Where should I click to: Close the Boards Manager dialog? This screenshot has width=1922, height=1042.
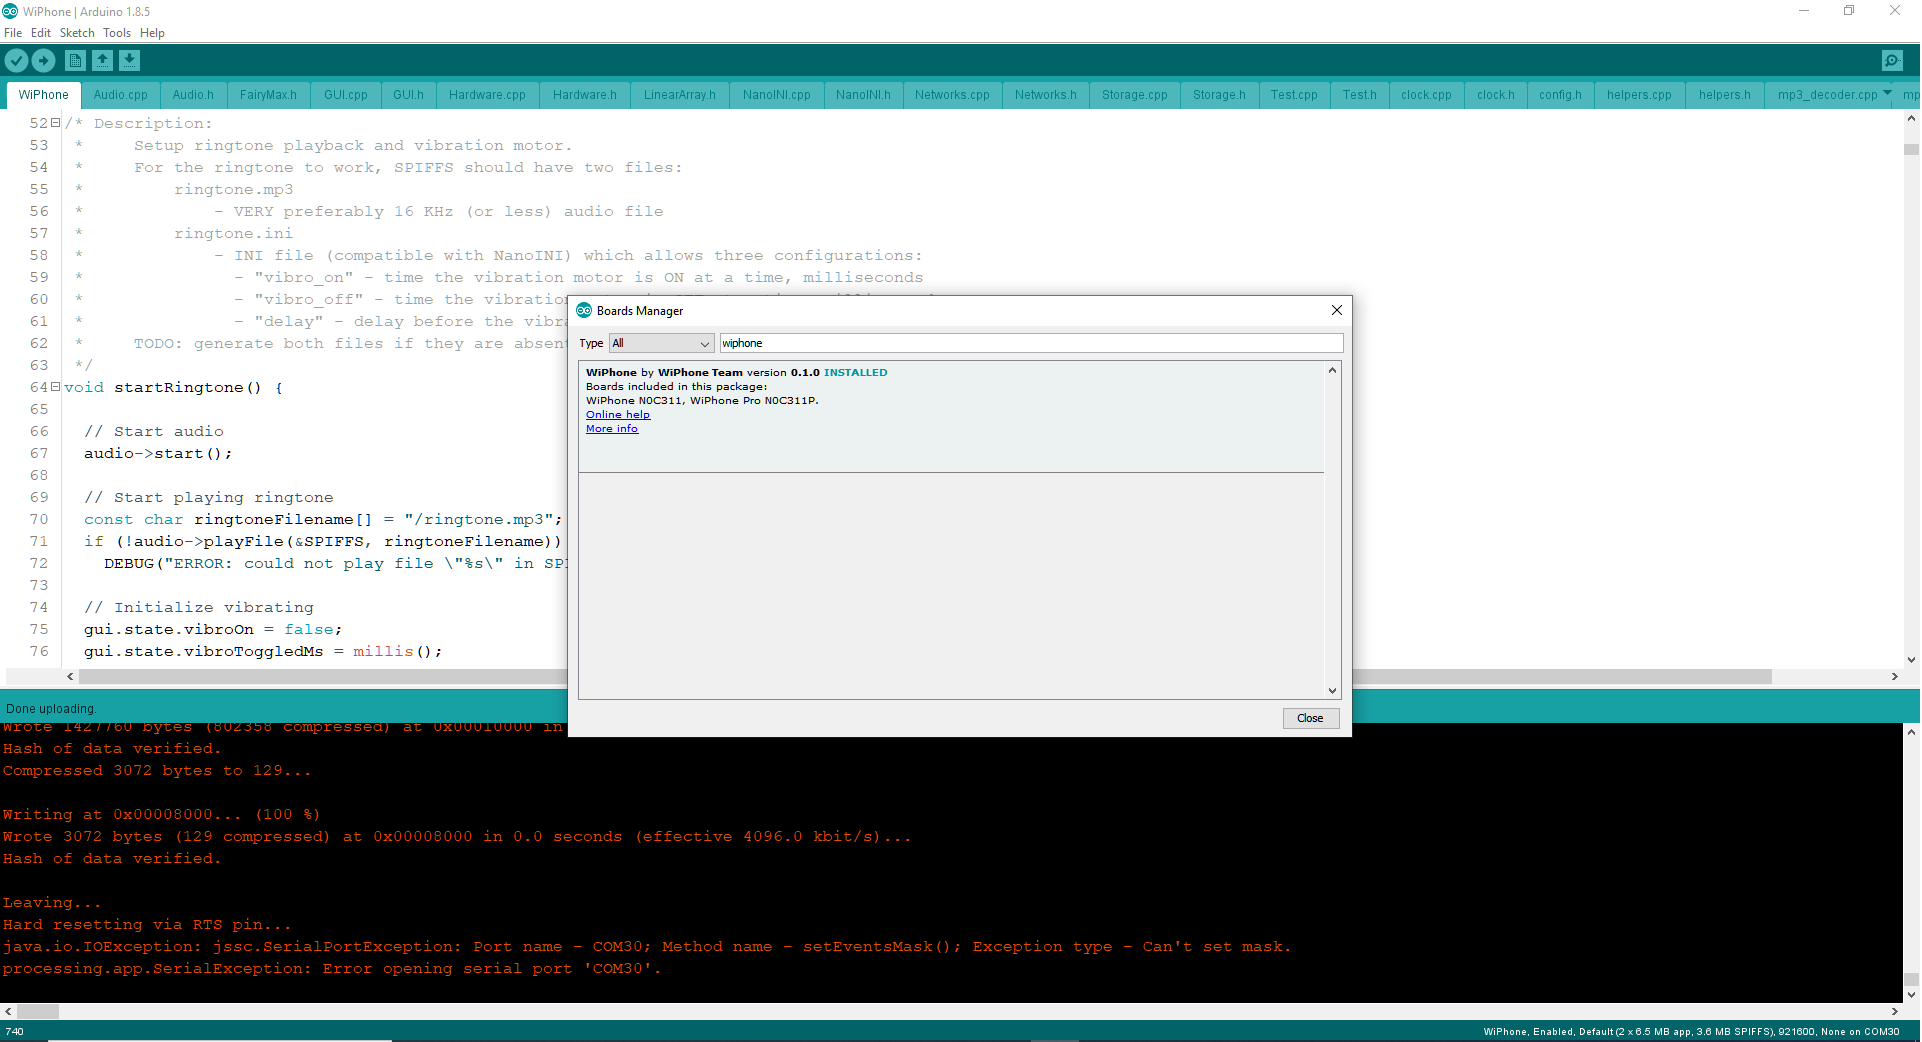[1310, 718]
